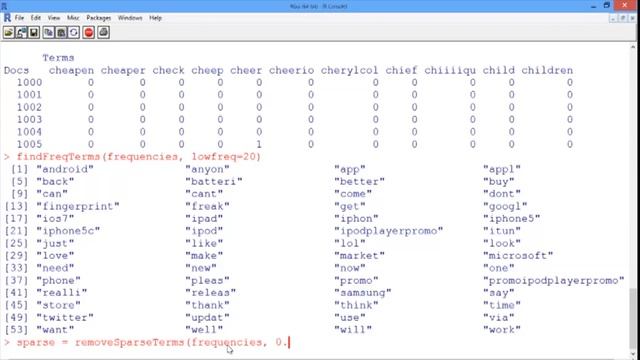
Task: Open the Edit menu
Action: (36, 18)
